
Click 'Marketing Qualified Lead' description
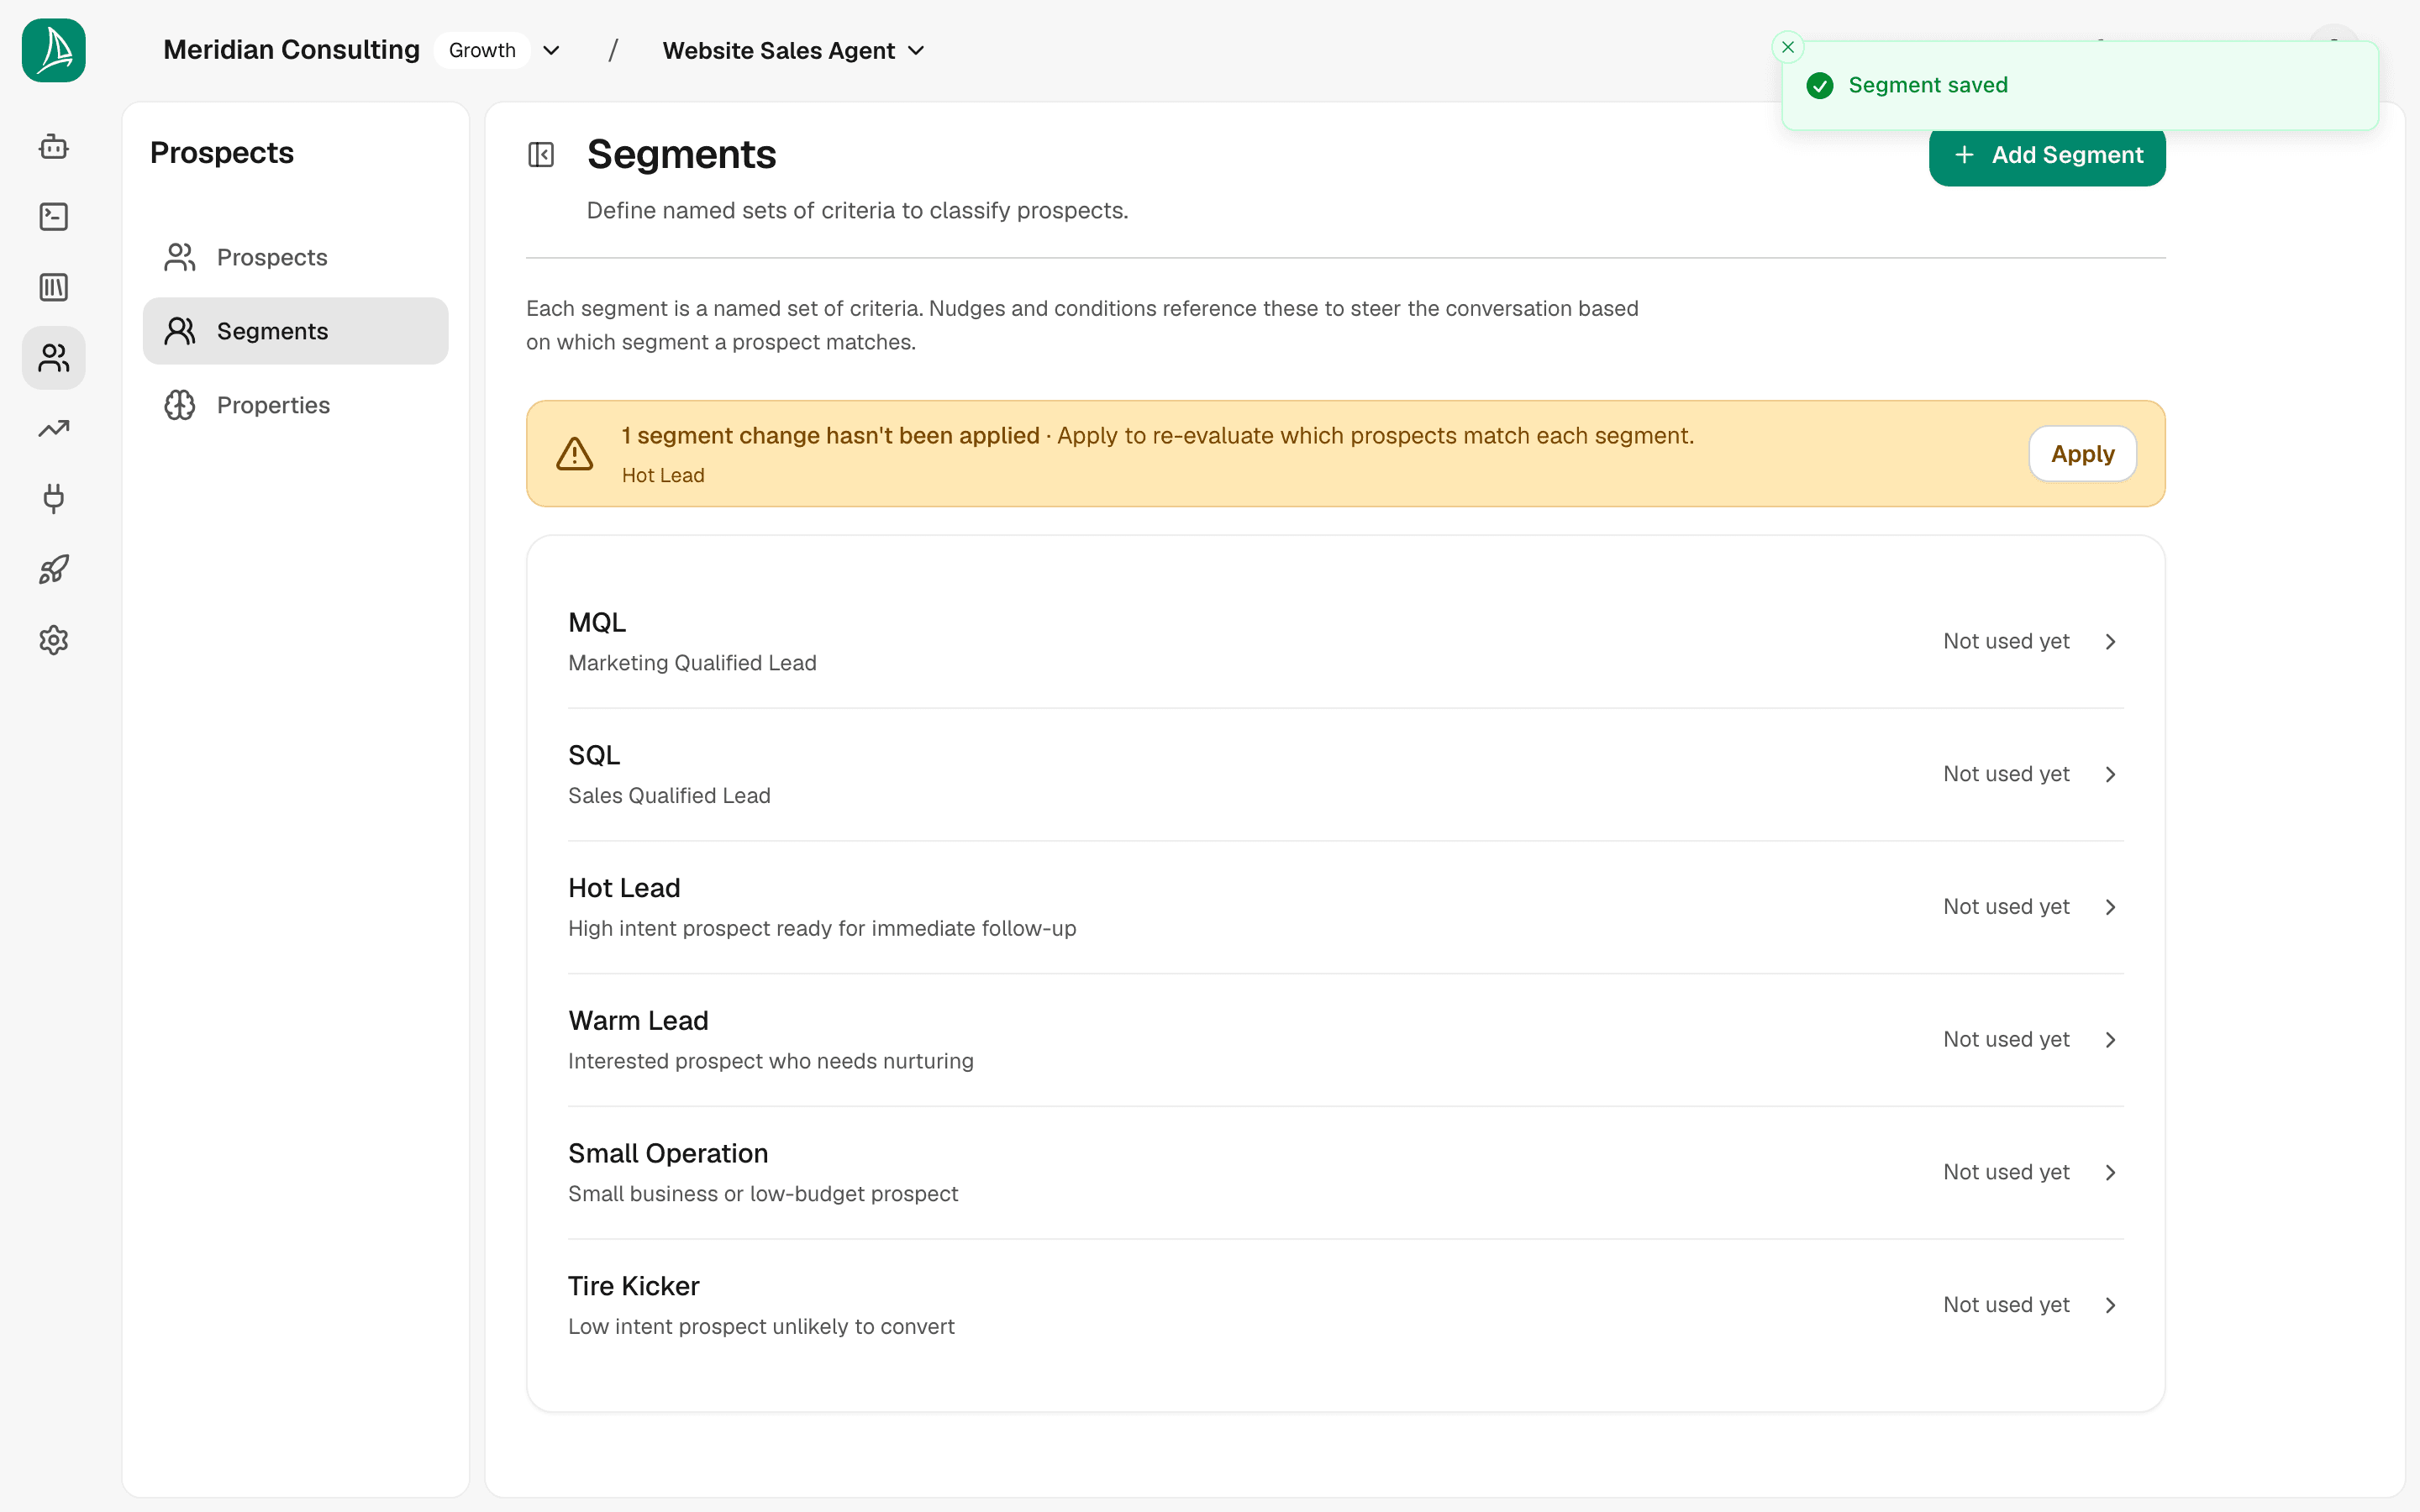coord(692,663)
